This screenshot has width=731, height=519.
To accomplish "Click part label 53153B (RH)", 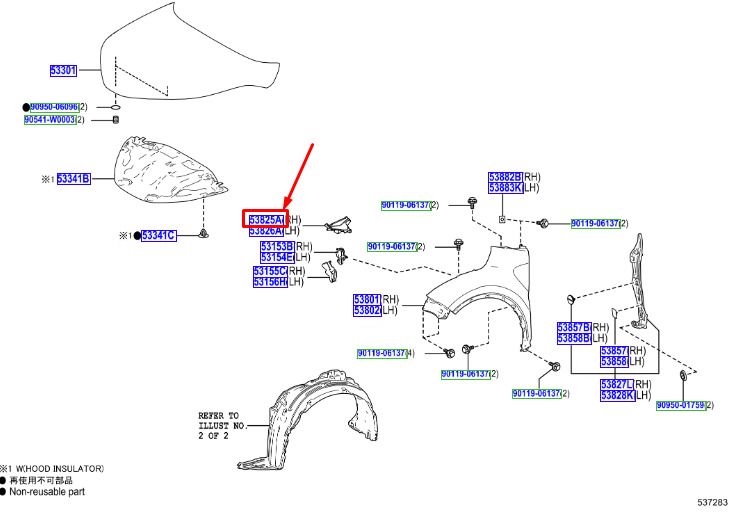I will point(277,246).
